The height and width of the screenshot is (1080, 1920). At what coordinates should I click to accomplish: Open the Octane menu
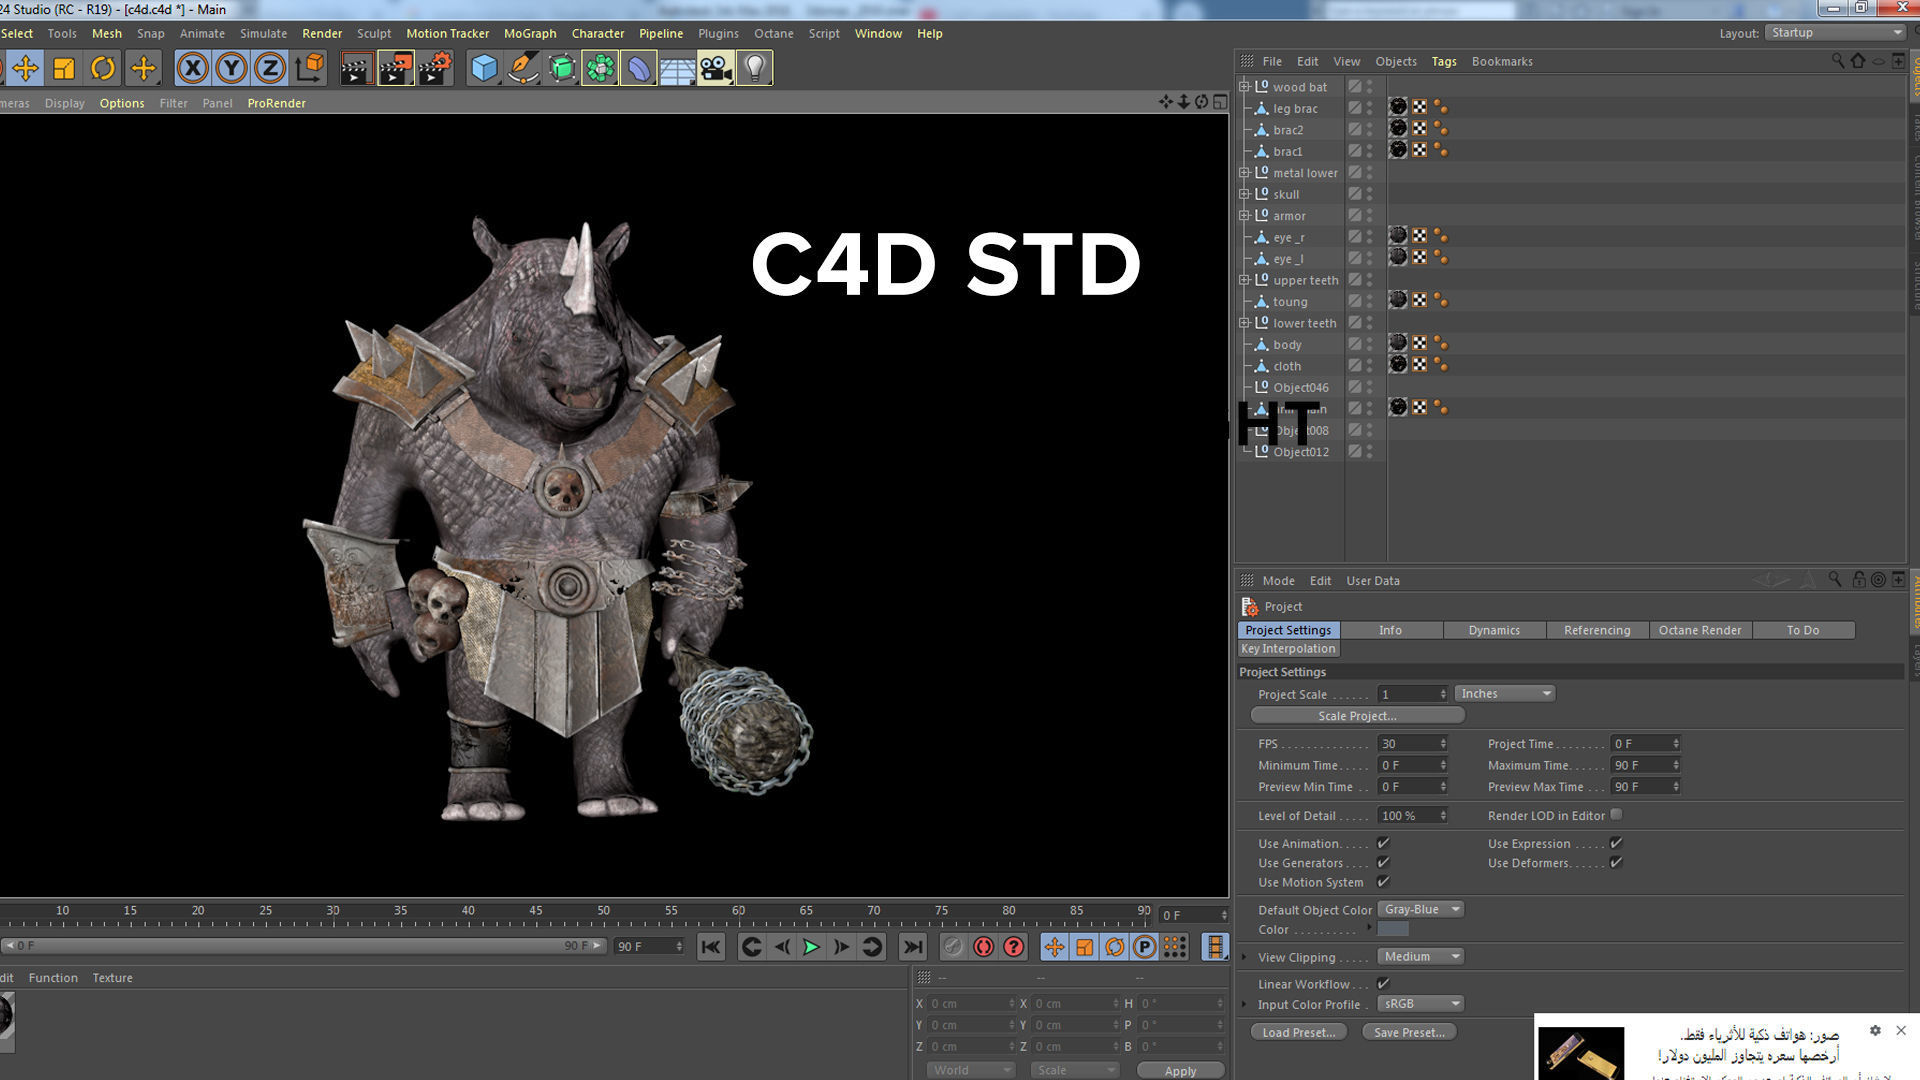pyautogui.click(x=773, y=33)
